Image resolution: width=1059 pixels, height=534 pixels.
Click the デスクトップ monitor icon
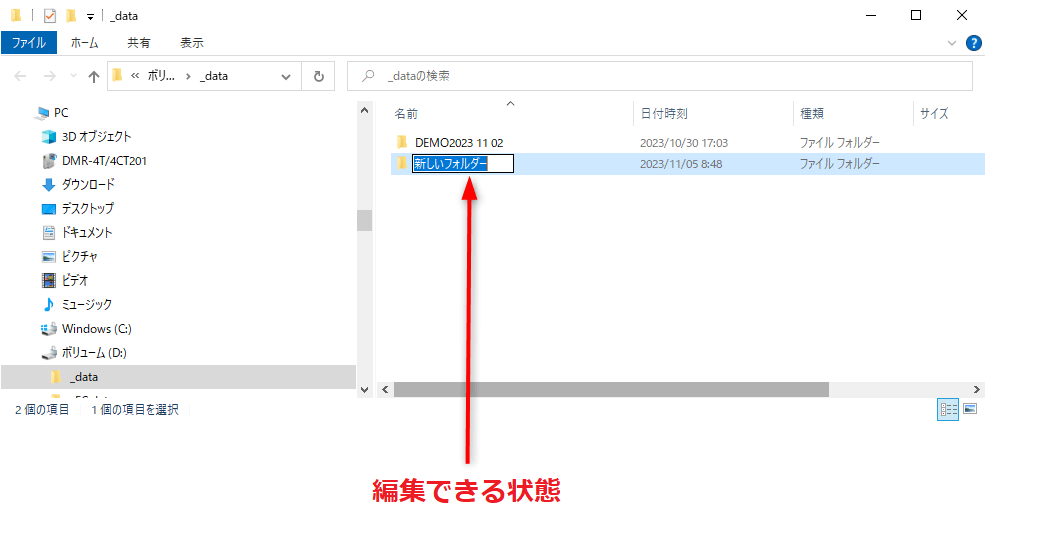[x=49, y=209]
